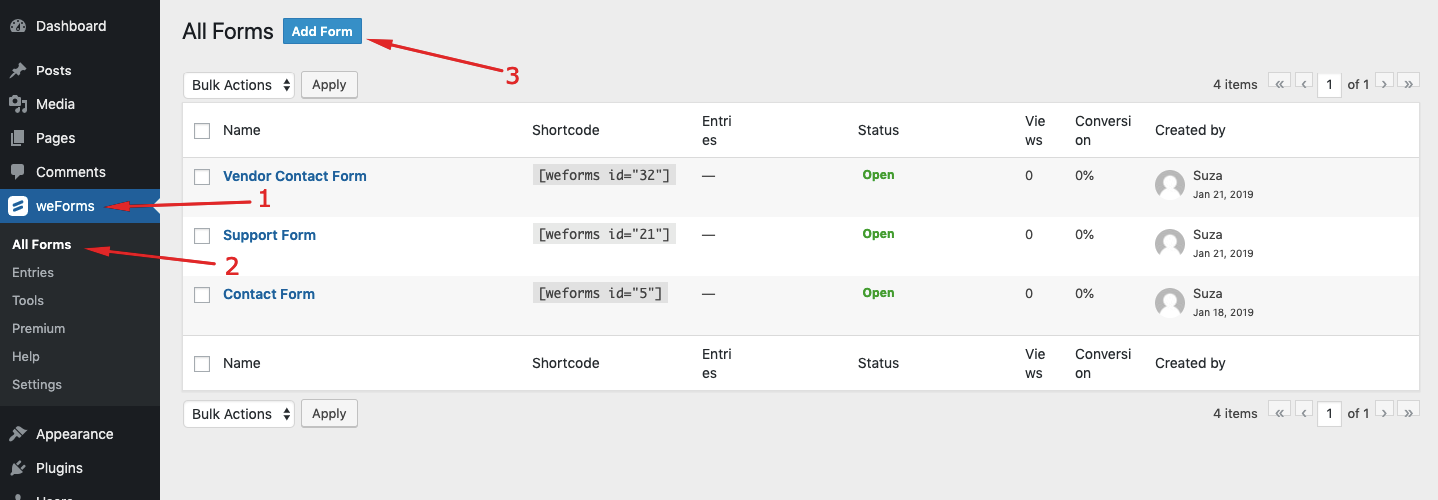The width and height of the screenshot is (1438, 500).
Task: Open the Dashboard gauge icon
Action: point(17,26)
